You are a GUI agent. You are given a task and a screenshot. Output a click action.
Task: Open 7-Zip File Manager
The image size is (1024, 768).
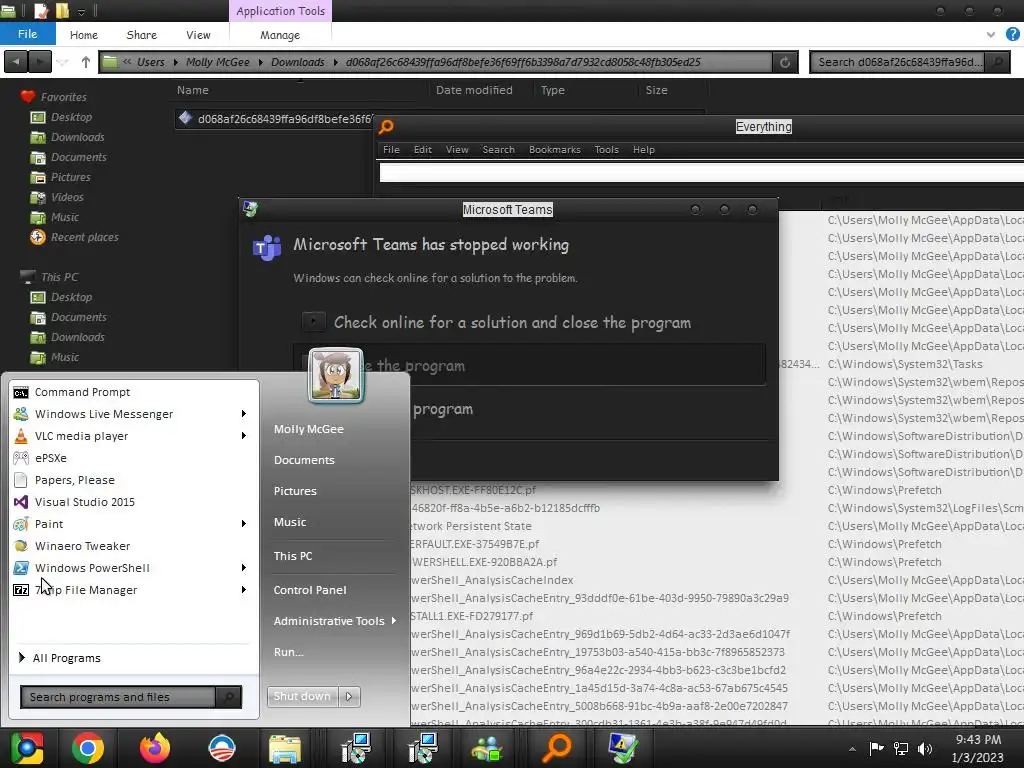86,590
